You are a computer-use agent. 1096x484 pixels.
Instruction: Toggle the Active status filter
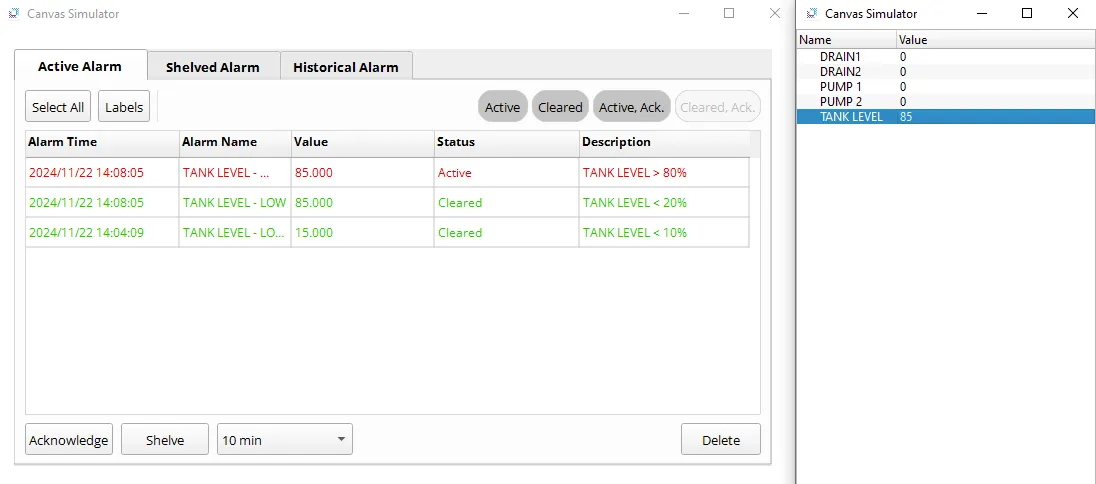[502, 107]
